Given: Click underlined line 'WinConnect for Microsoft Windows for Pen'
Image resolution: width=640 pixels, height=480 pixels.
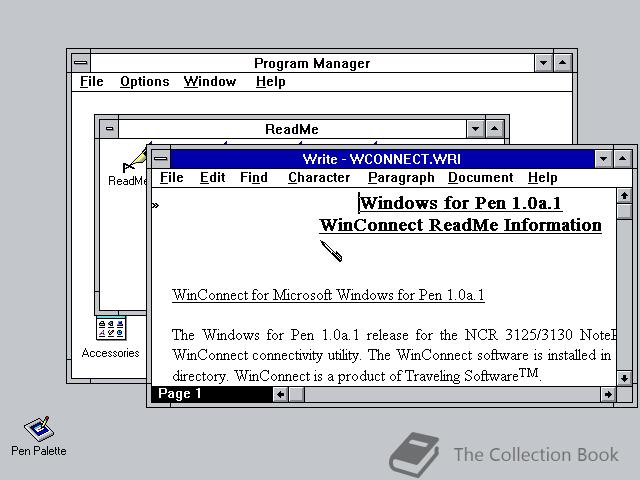Looking at the screenshot, I should tap(328, 295).
